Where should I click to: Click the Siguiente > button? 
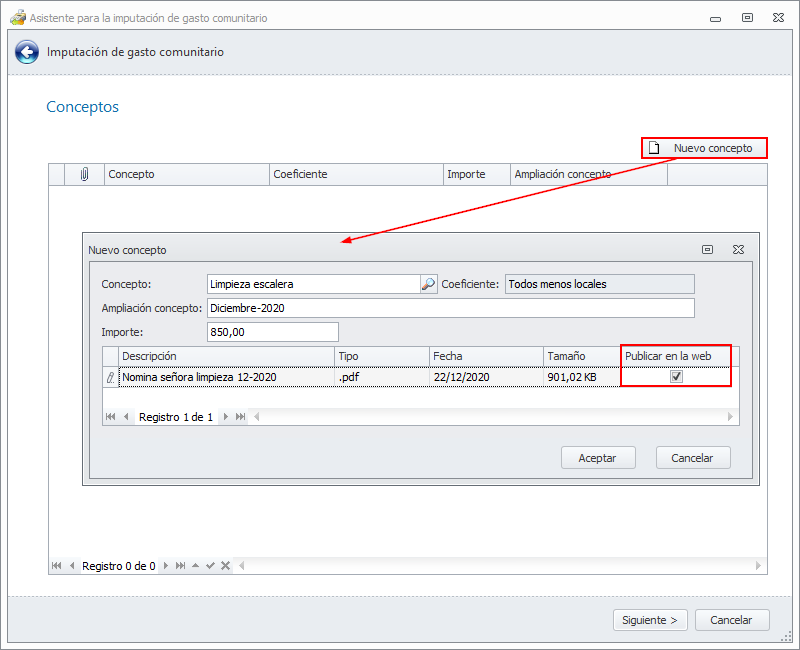click(650, 620)
